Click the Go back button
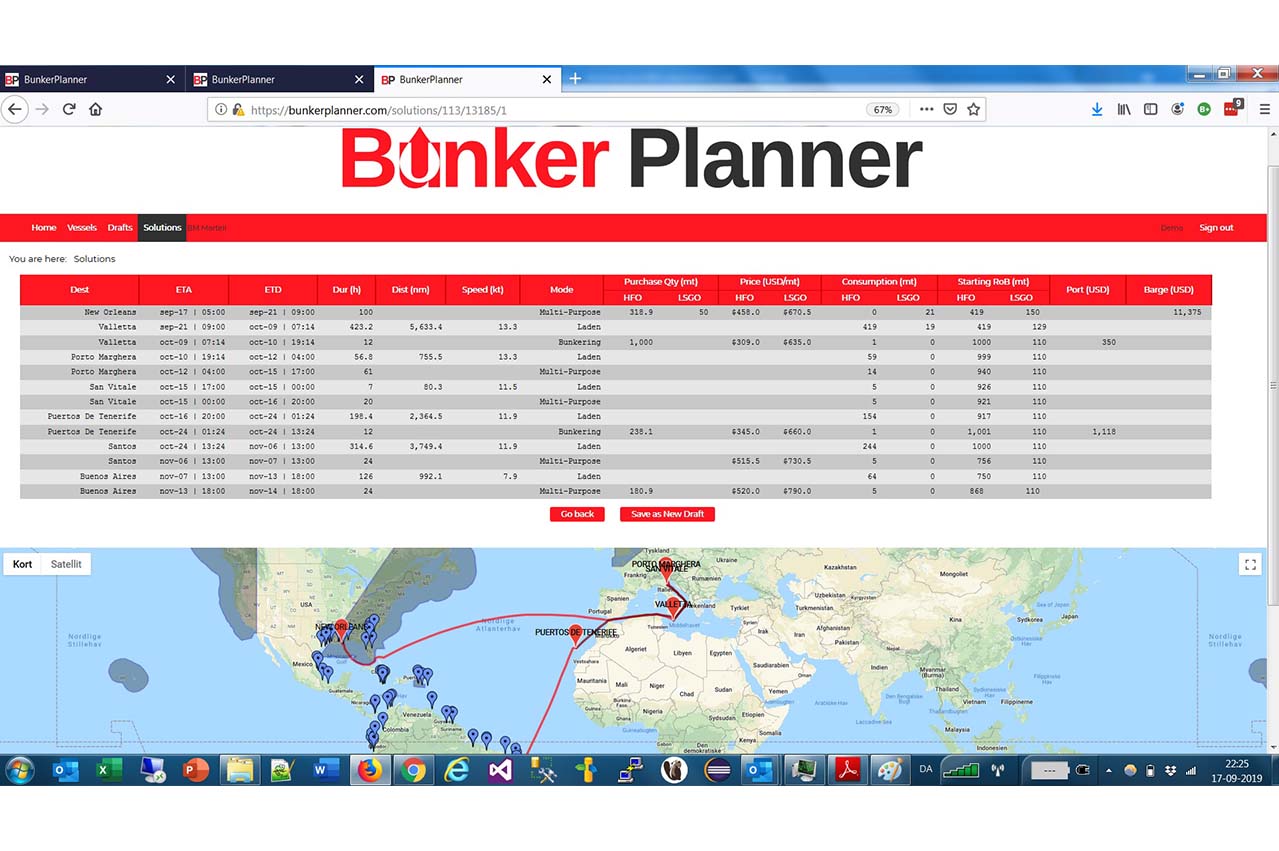This screenshot has height=851, width=1279. point(577,514)
